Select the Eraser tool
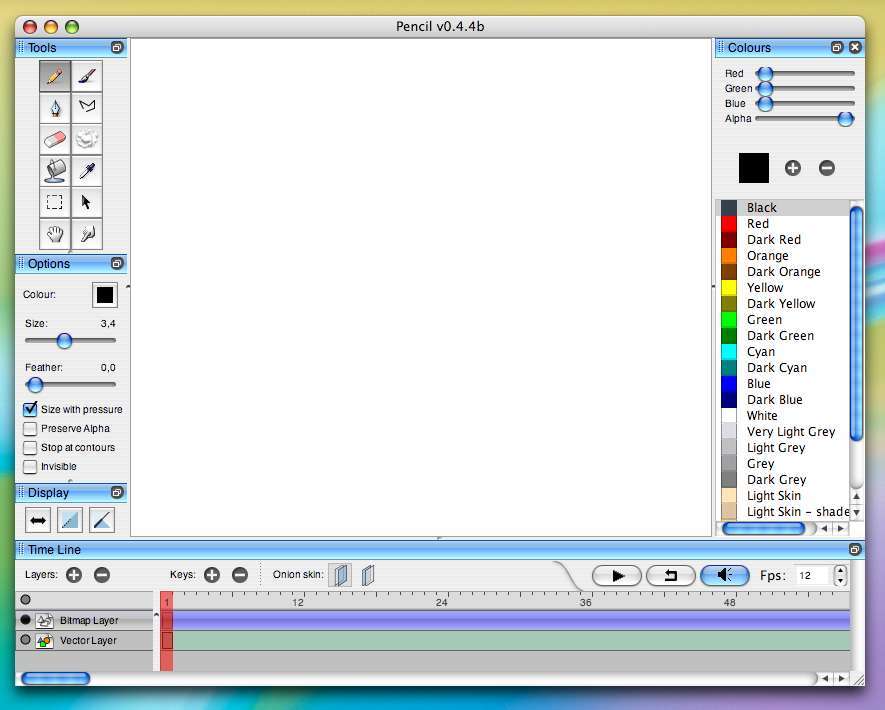Screen dimensions: 885x710 pyautogui.click(x=55, y=139)
